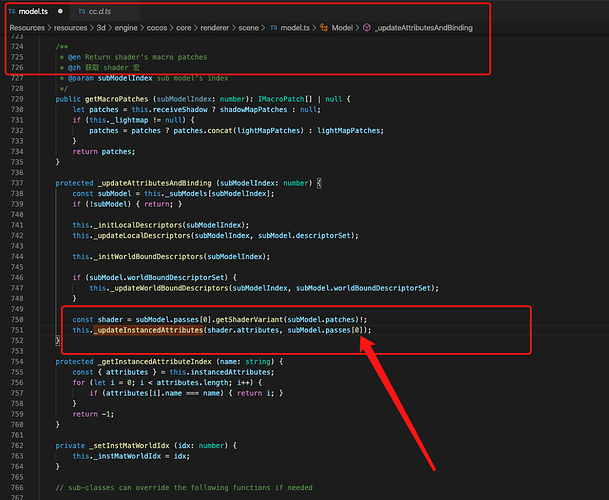
Task: Click getShaderVariant in line 750
Action: [x=249, y=320]
